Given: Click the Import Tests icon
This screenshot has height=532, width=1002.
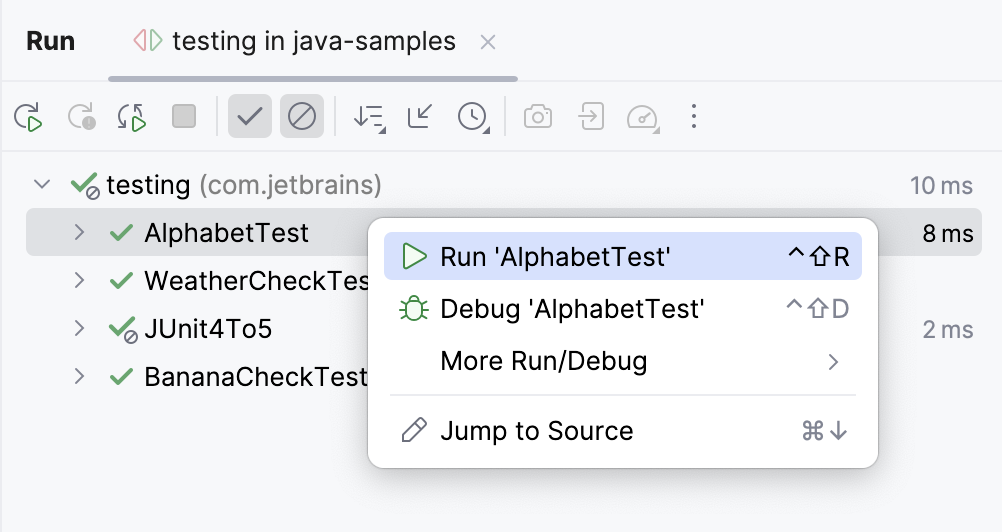Looking at the screenshot, I should coord(591,117).
